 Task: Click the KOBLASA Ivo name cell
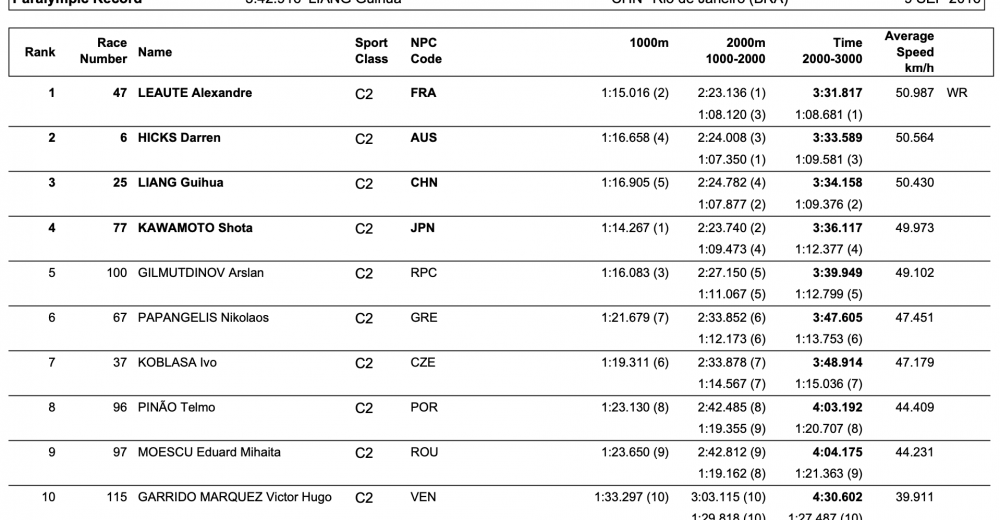(x=177, y=362)
